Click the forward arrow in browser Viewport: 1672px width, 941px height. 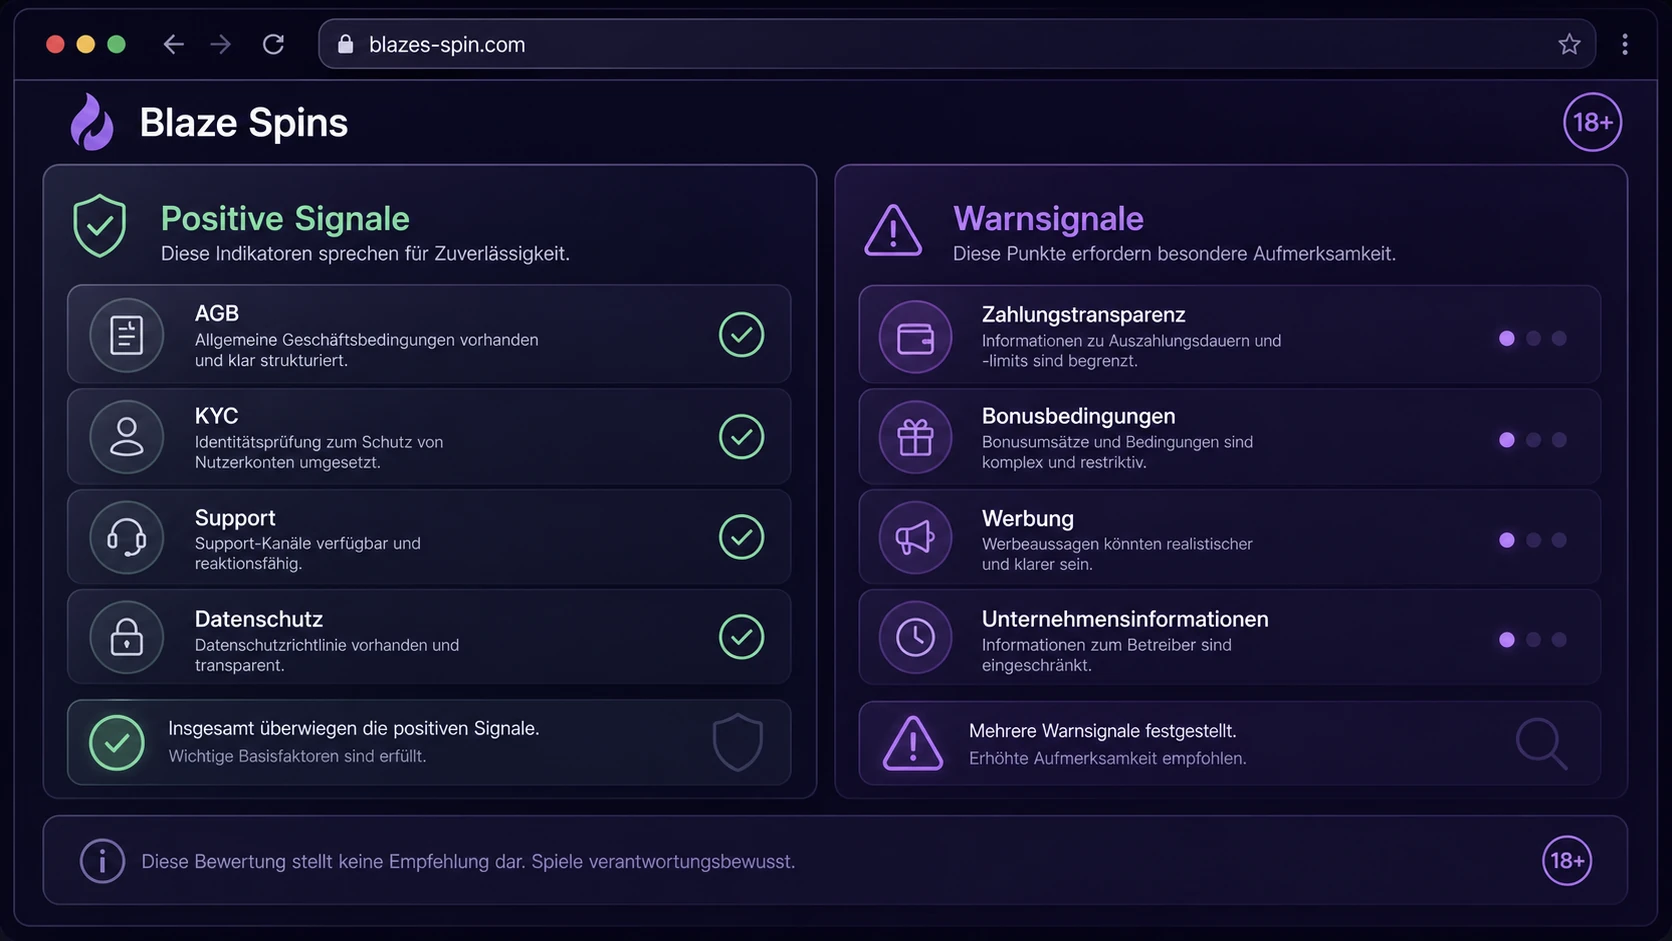click(221, 44)
